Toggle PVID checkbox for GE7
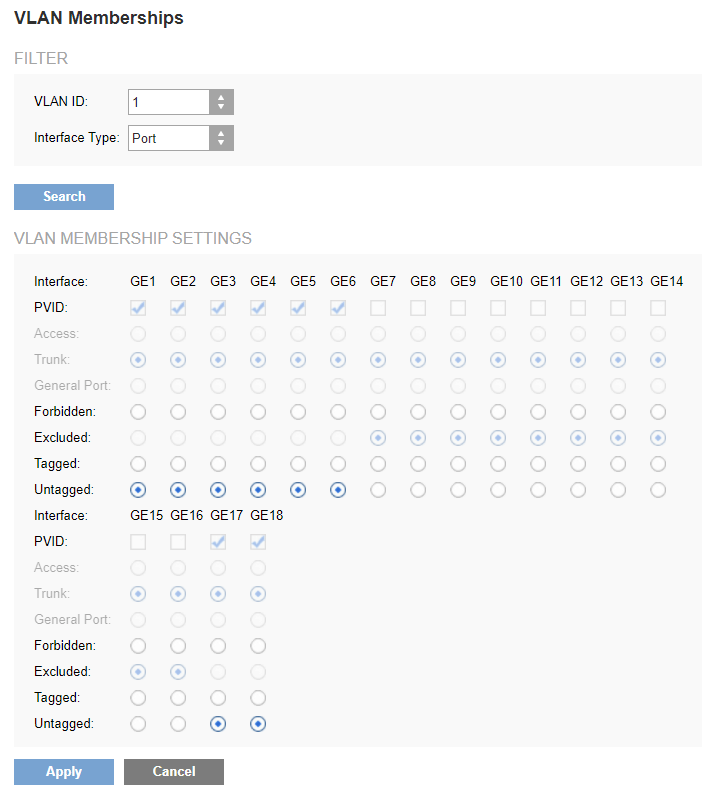Screen dimensions: 702x795 (378, 308)
